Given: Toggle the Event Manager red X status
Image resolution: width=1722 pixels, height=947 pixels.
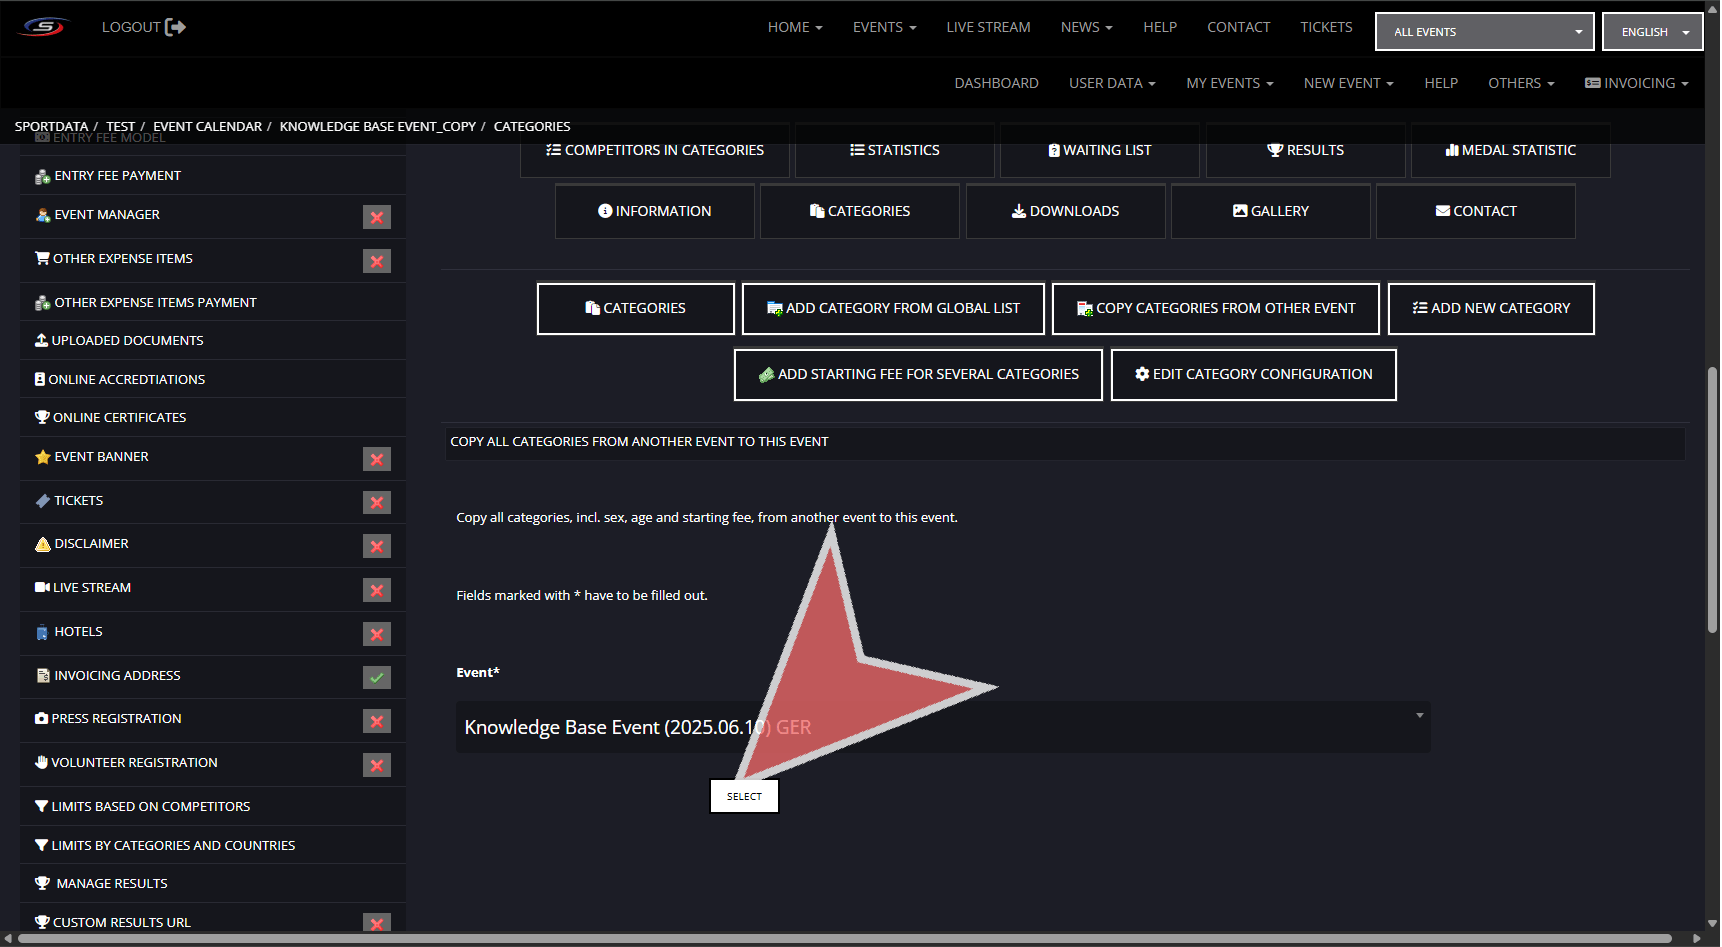Looking at the screenshot, I should (376, 217).
